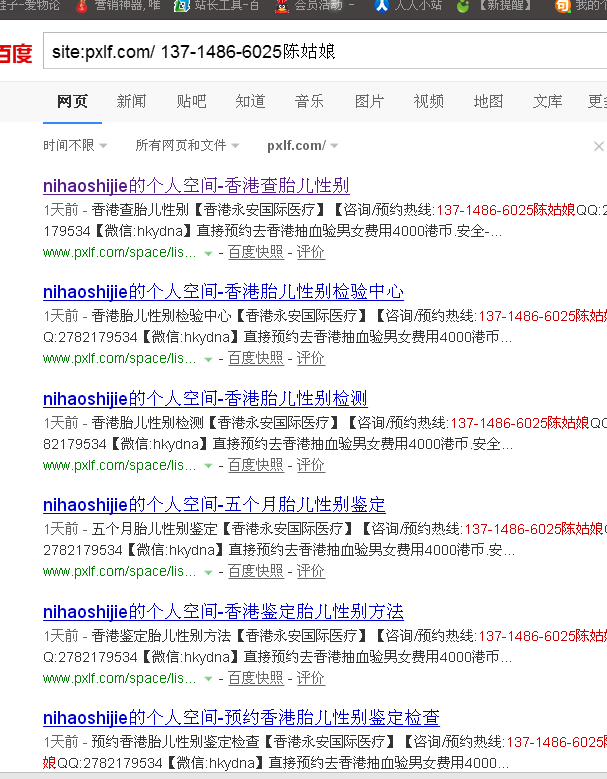This screenshot has width=607, height=779.
Task: Switch to the 新闻 tab
Action: point(131,101)
